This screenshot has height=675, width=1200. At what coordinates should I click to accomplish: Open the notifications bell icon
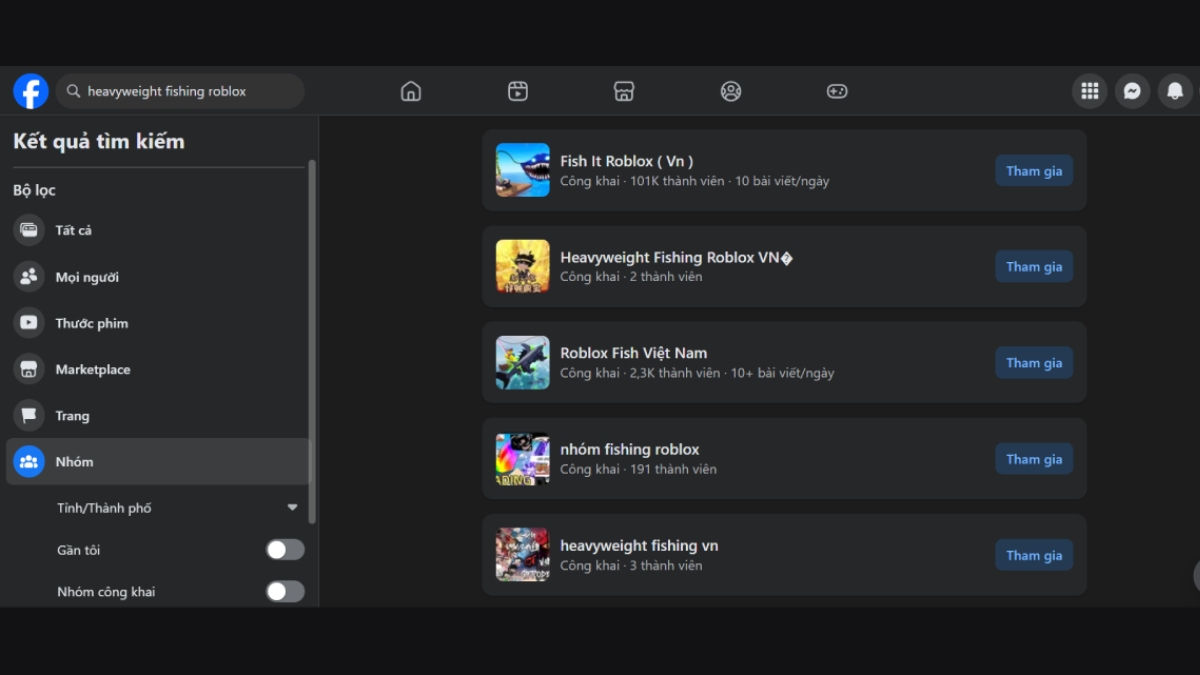tap(1175, 91)
